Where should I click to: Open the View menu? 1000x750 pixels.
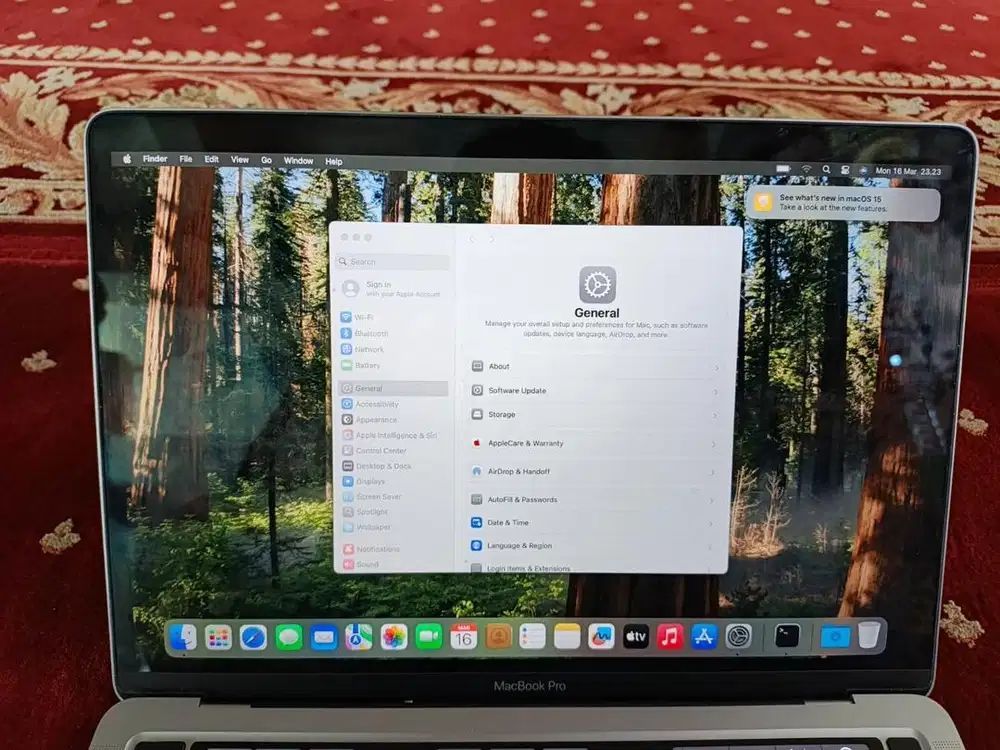[239, 159]
